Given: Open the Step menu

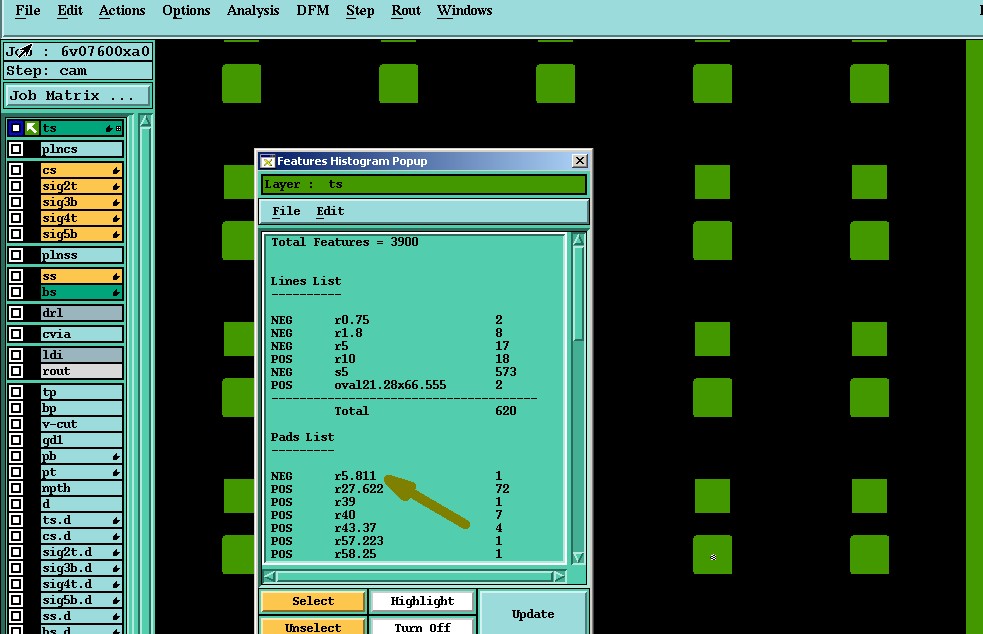Looking at the screenshot, I should tap(360, 11).
